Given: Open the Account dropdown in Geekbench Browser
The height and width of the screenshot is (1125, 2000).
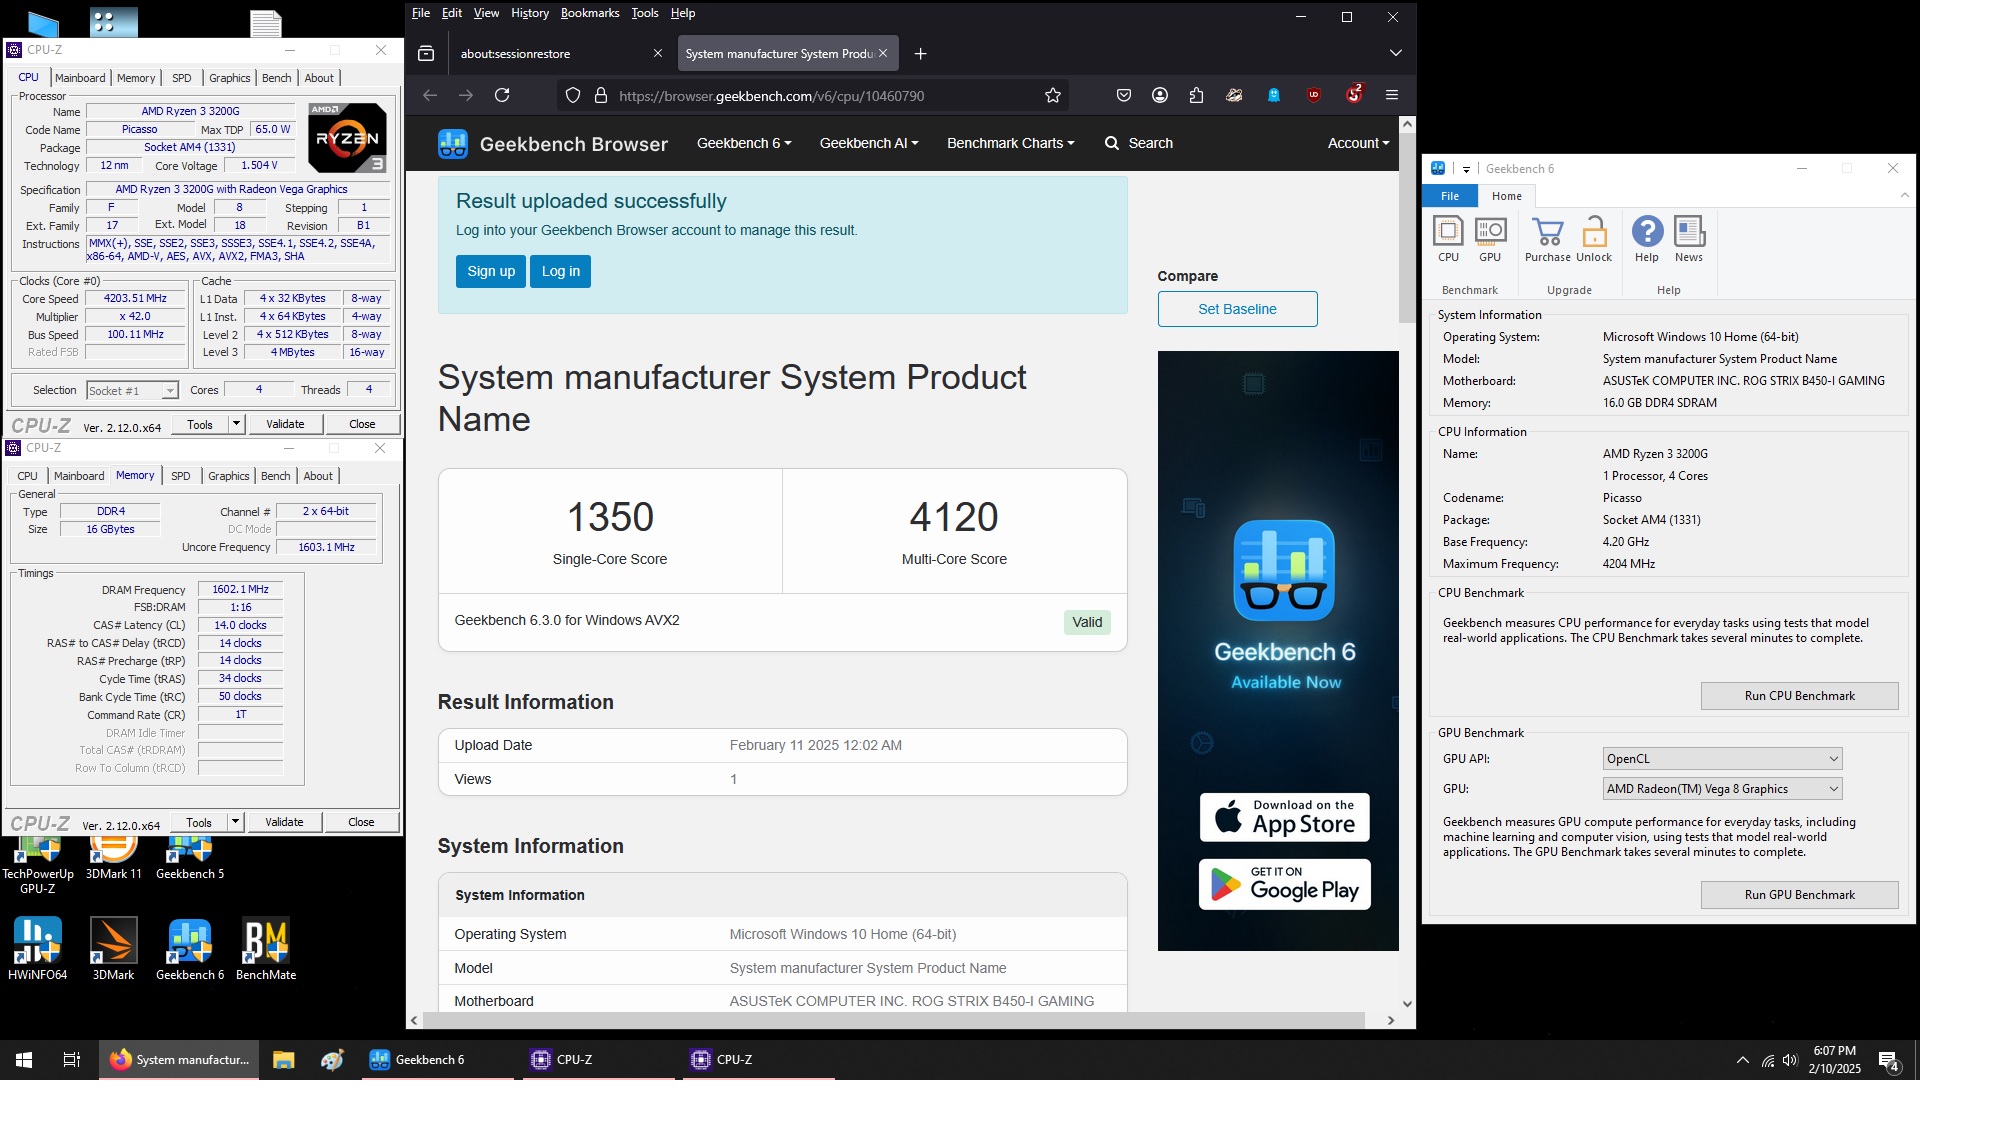Looking at the screenshot, I should point(1358,143).
